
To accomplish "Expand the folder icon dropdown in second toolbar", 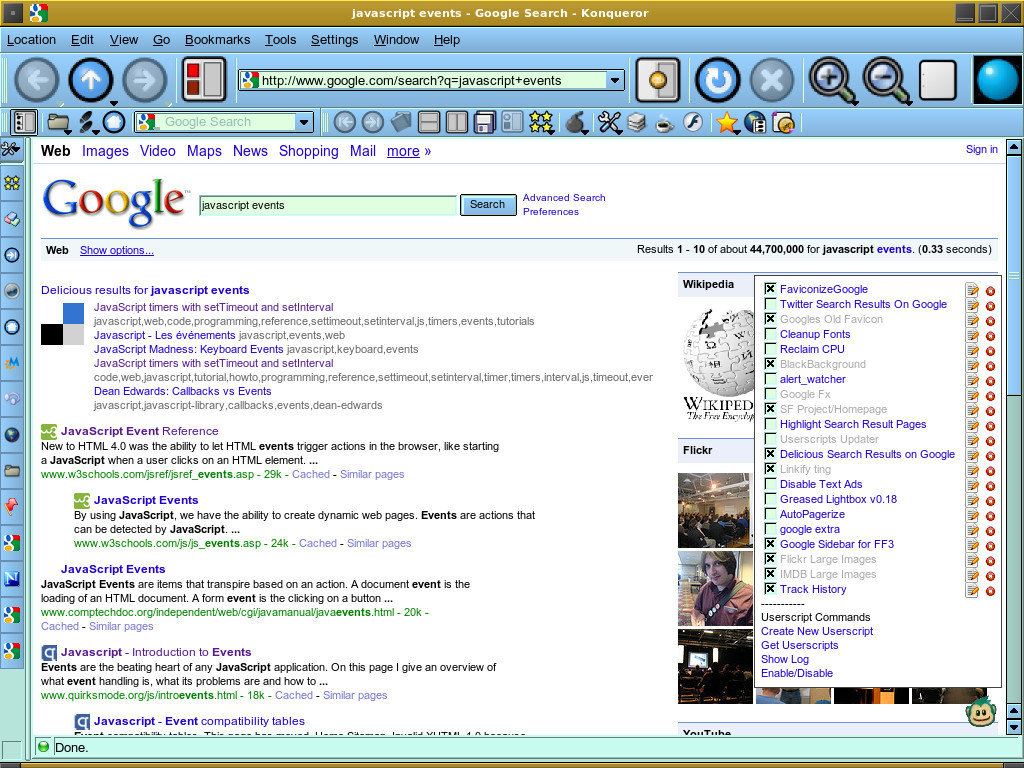I will click(67, 130).
